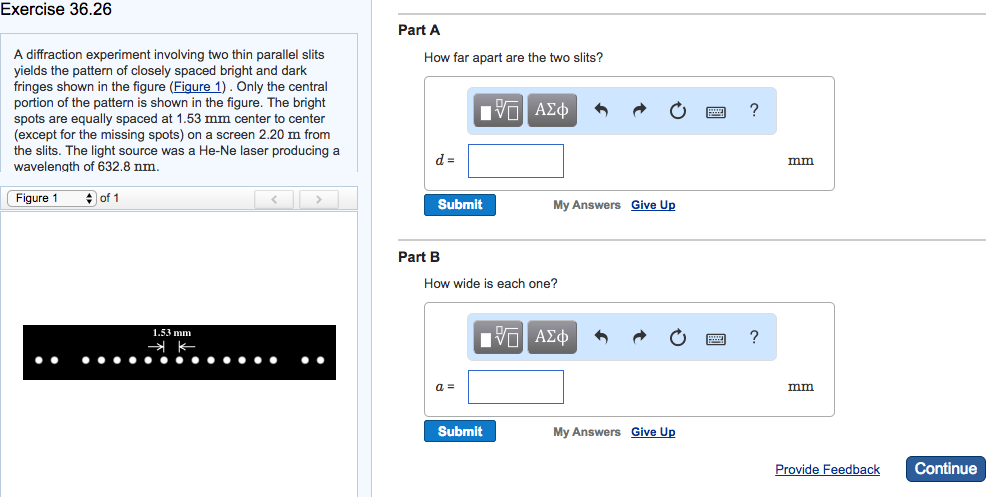995x497 pixels.
Task: Click redo arrow in Part B toolbar
Action: pyautogui.click(x=640, y=337)
